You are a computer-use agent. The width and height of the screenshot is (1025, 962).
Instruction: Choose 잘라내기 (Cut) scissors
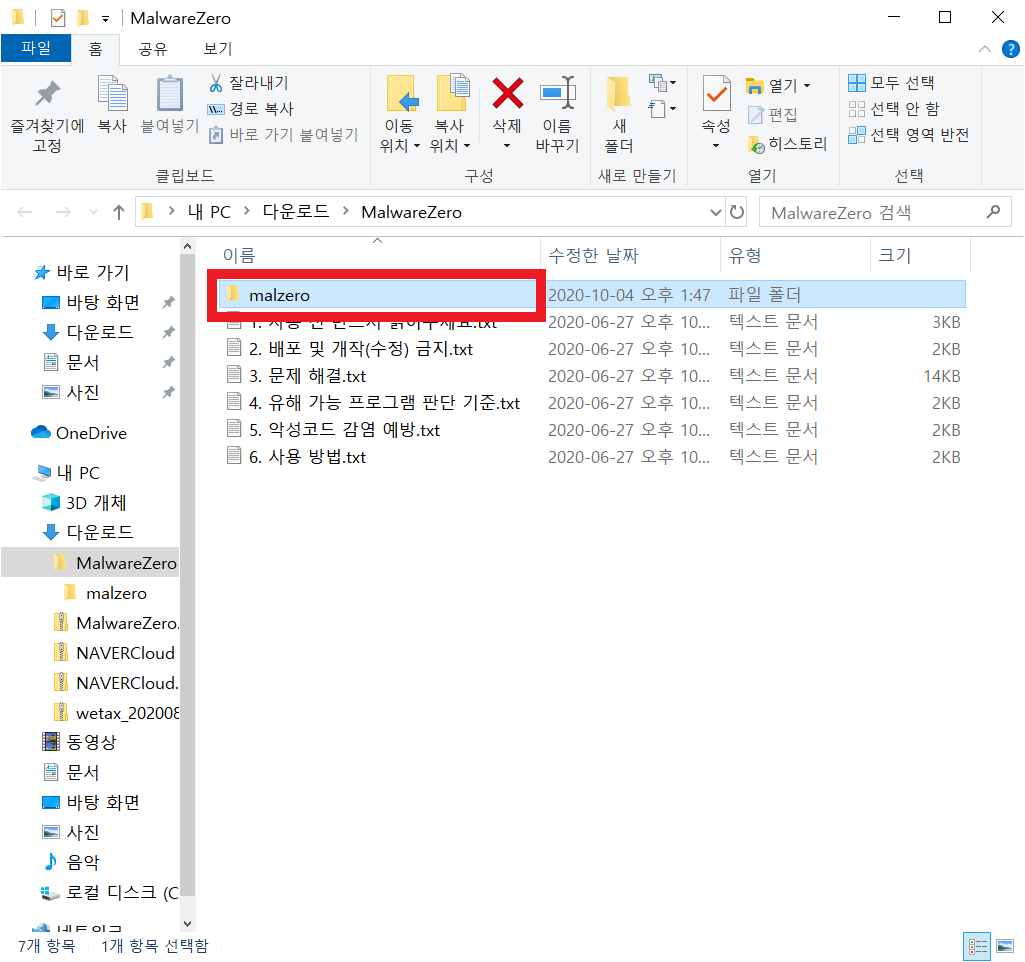coord(248,83)
